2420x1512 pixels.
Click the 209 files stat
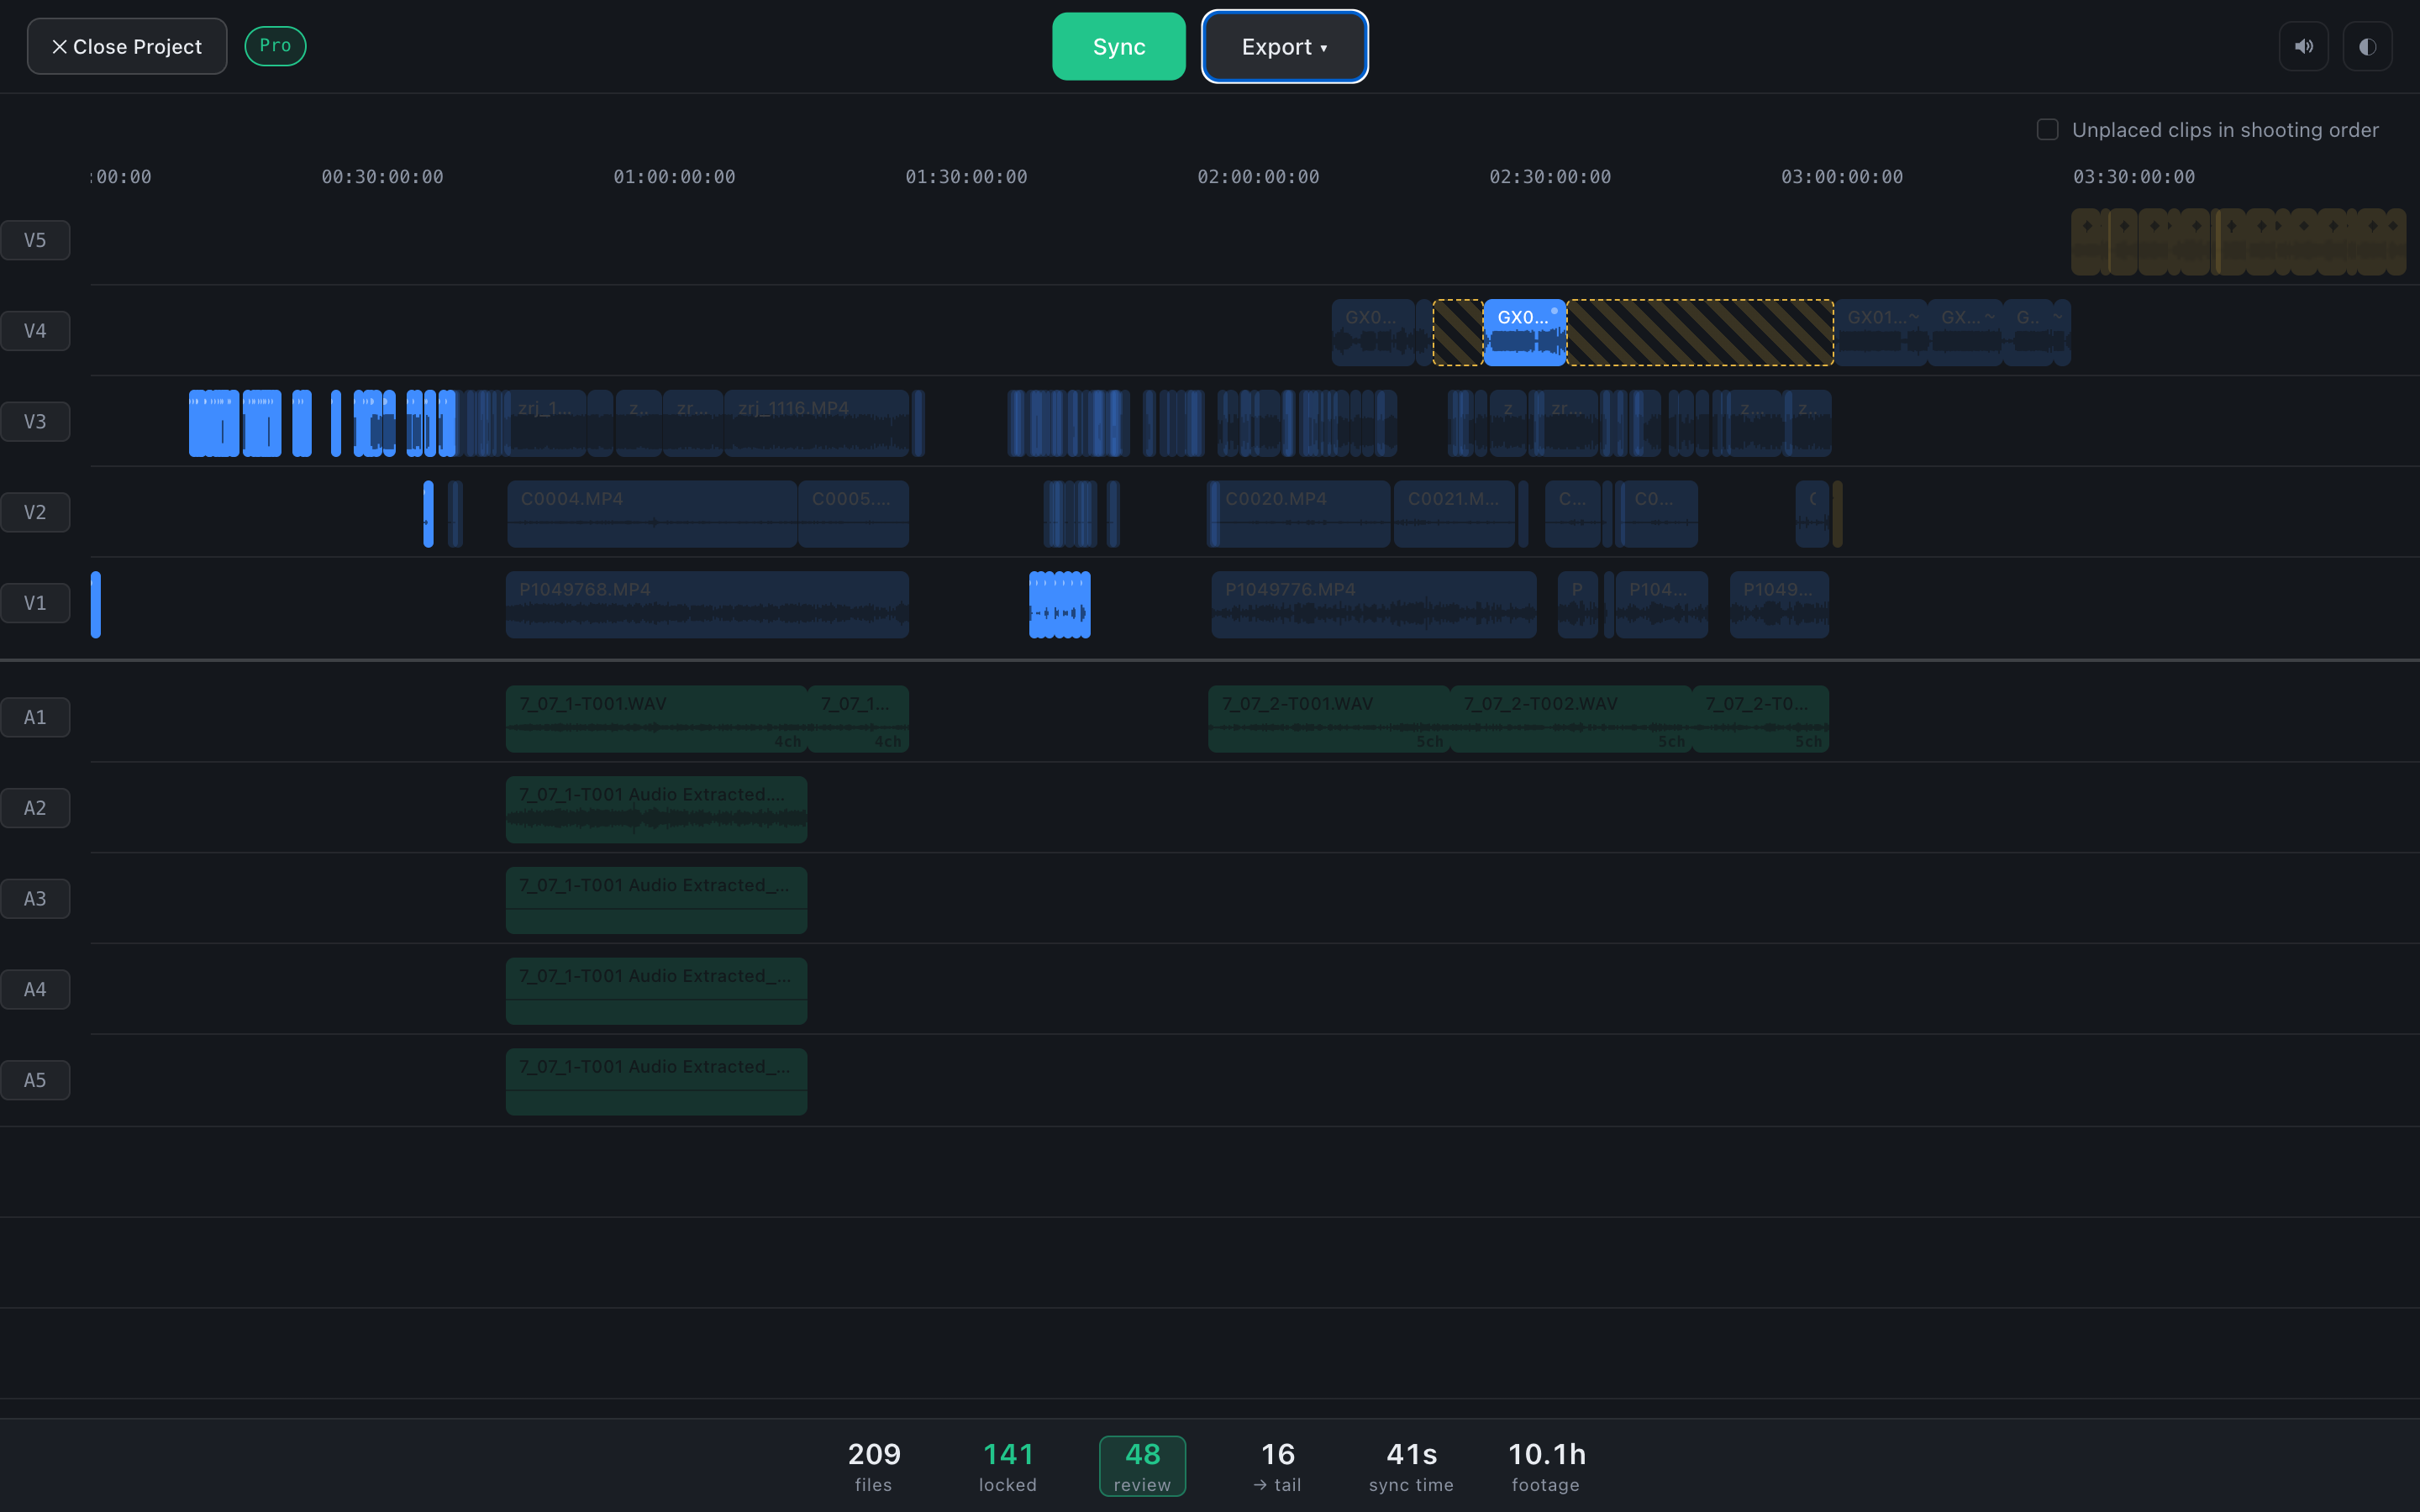[x=873, y=1466]
